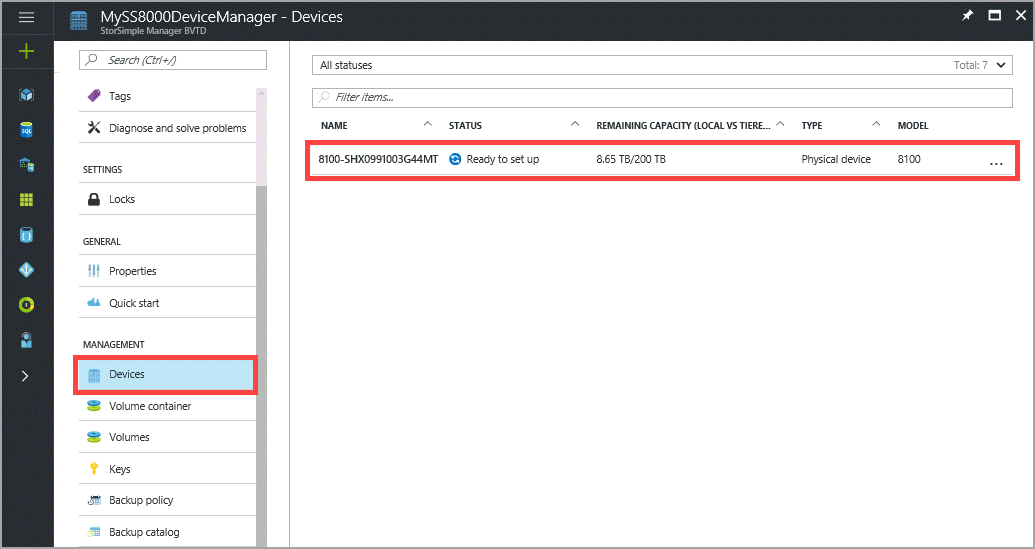Click the Ready to set up status icon

point(455,160)
